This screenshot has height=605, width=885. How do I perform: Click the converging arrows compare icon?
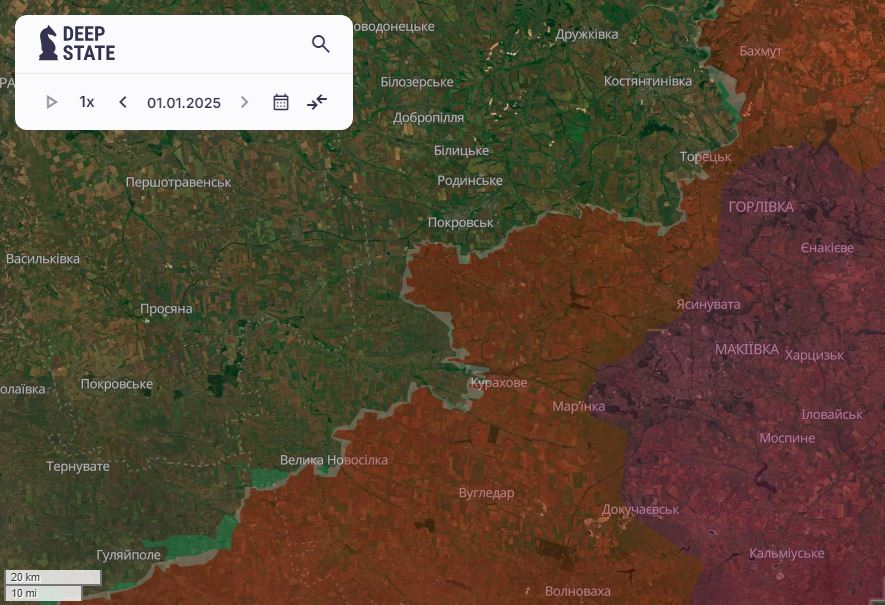point(317,102)
